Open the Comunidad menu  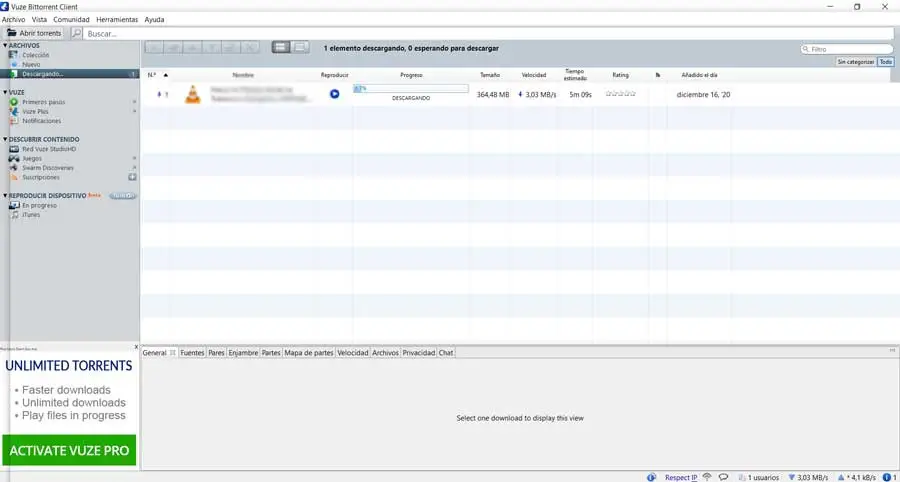coord(71,20)
